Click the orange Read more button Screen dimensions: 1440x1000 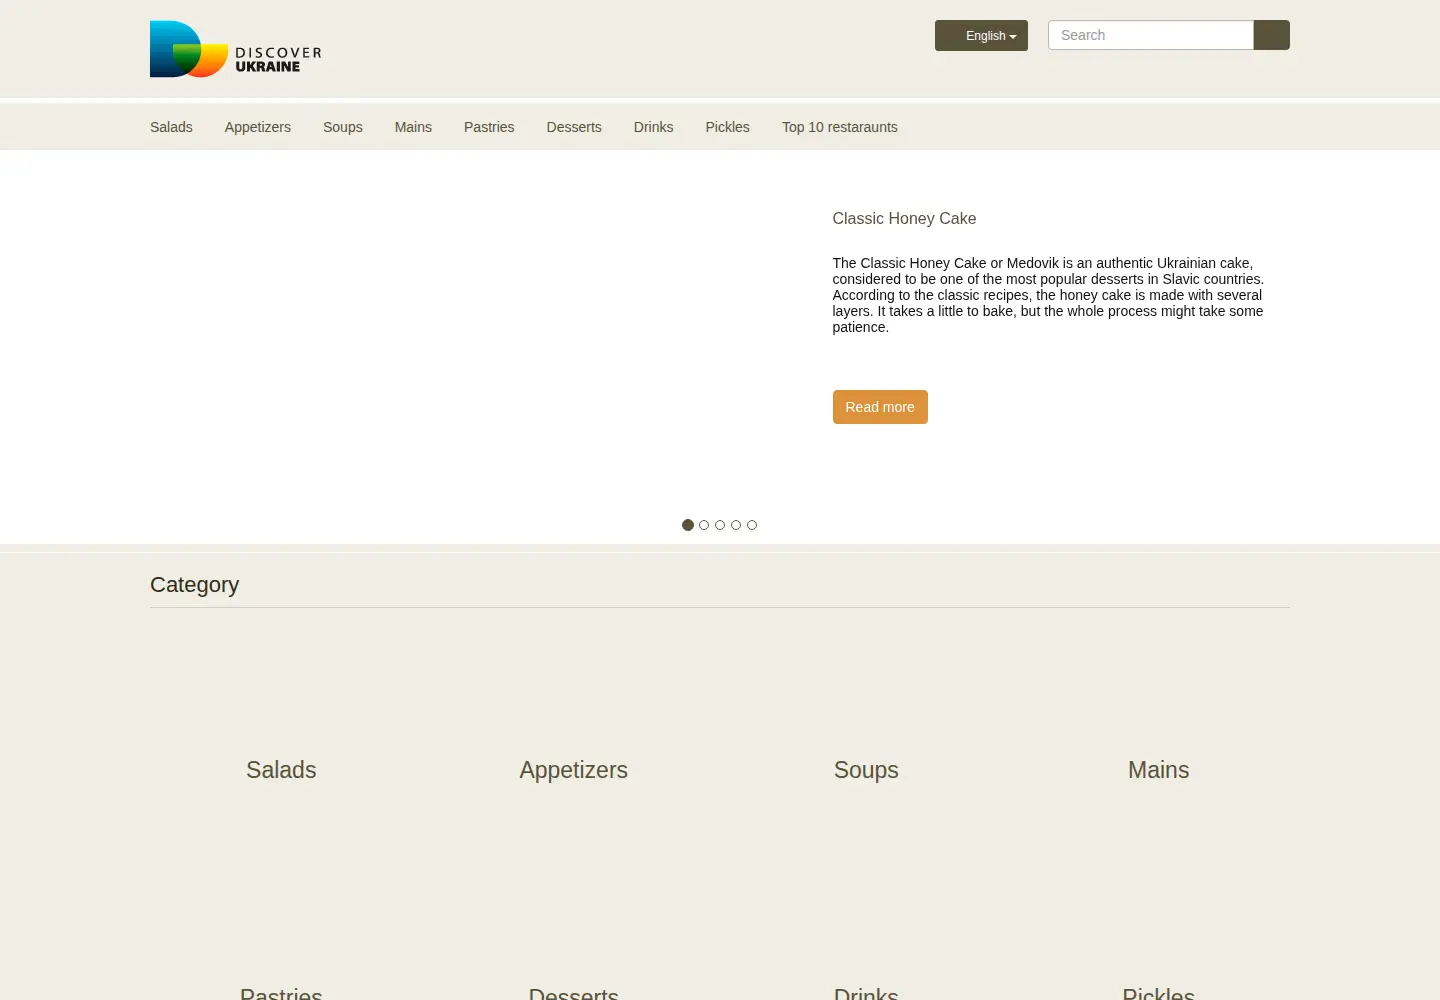880,407
